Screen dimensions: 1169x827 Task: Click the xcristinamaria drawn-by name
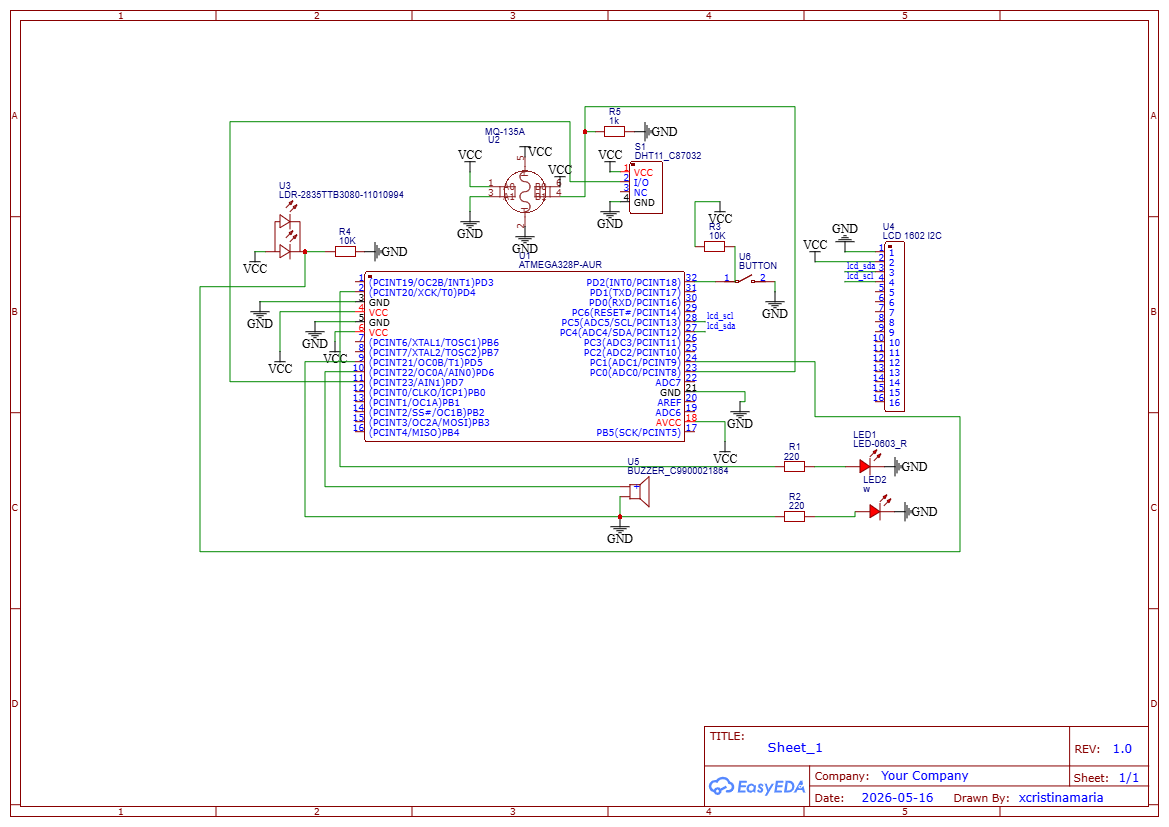(x=1061, y=797)
